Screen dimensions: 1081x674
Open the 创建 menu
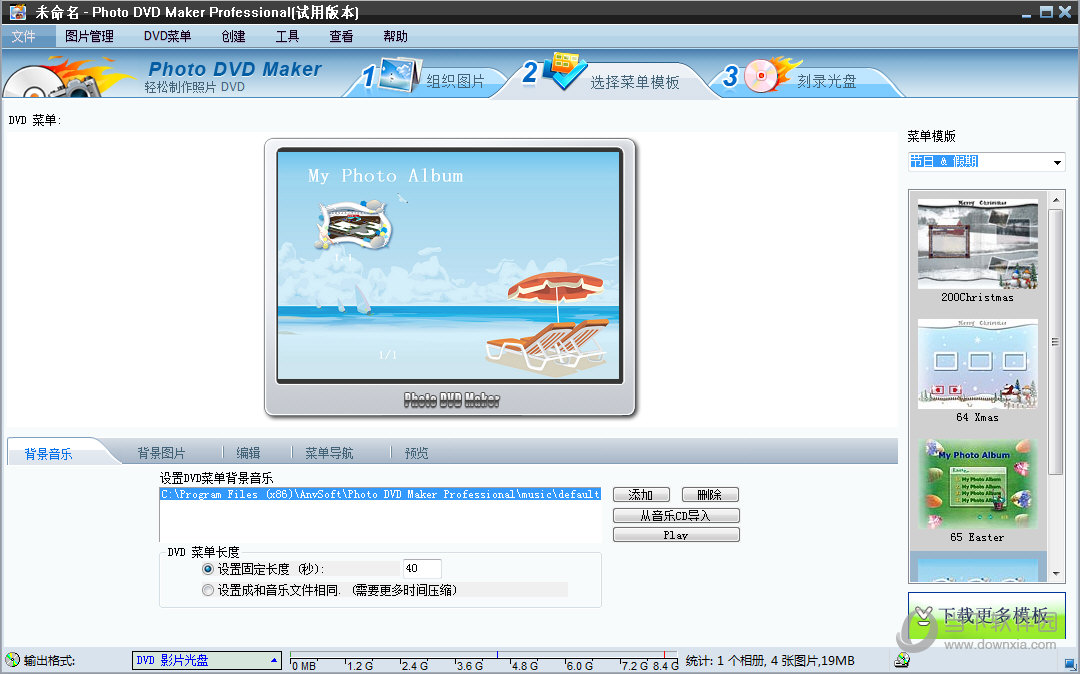233,37
